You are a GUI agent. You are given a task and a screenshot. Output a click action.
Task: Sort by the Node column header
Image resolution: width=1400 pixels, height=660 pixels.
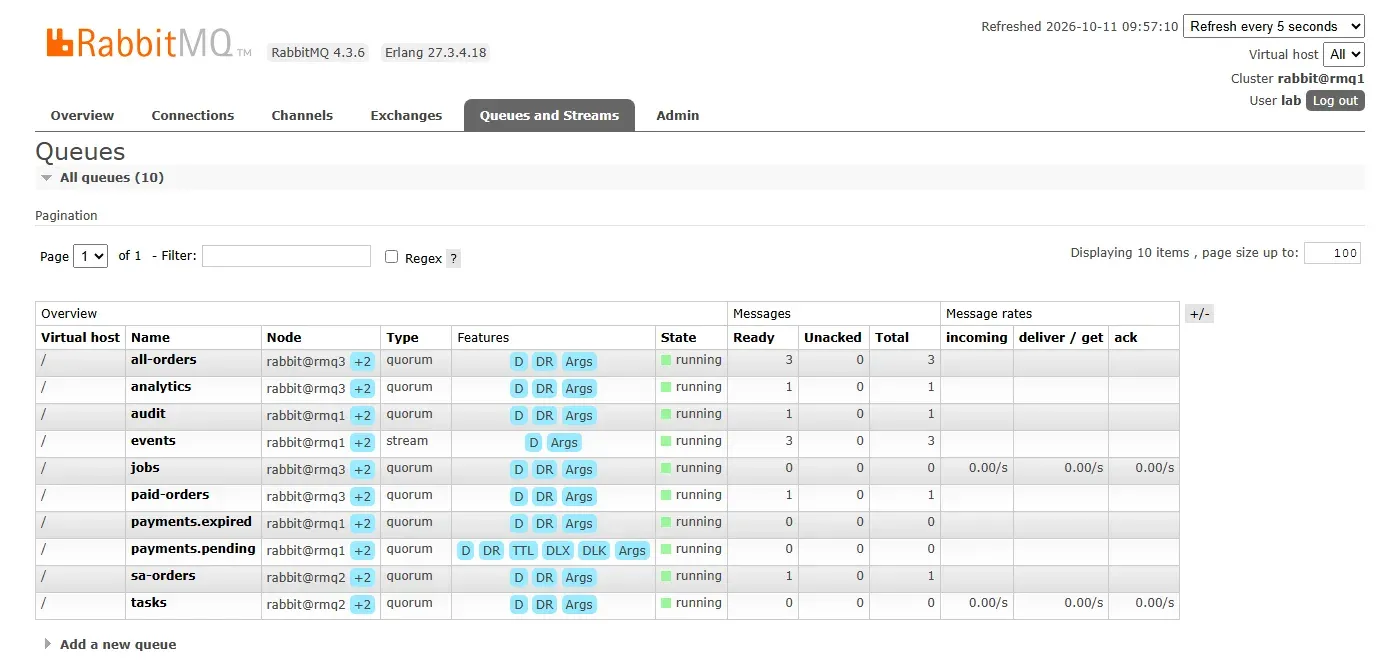tap(284, 338)
